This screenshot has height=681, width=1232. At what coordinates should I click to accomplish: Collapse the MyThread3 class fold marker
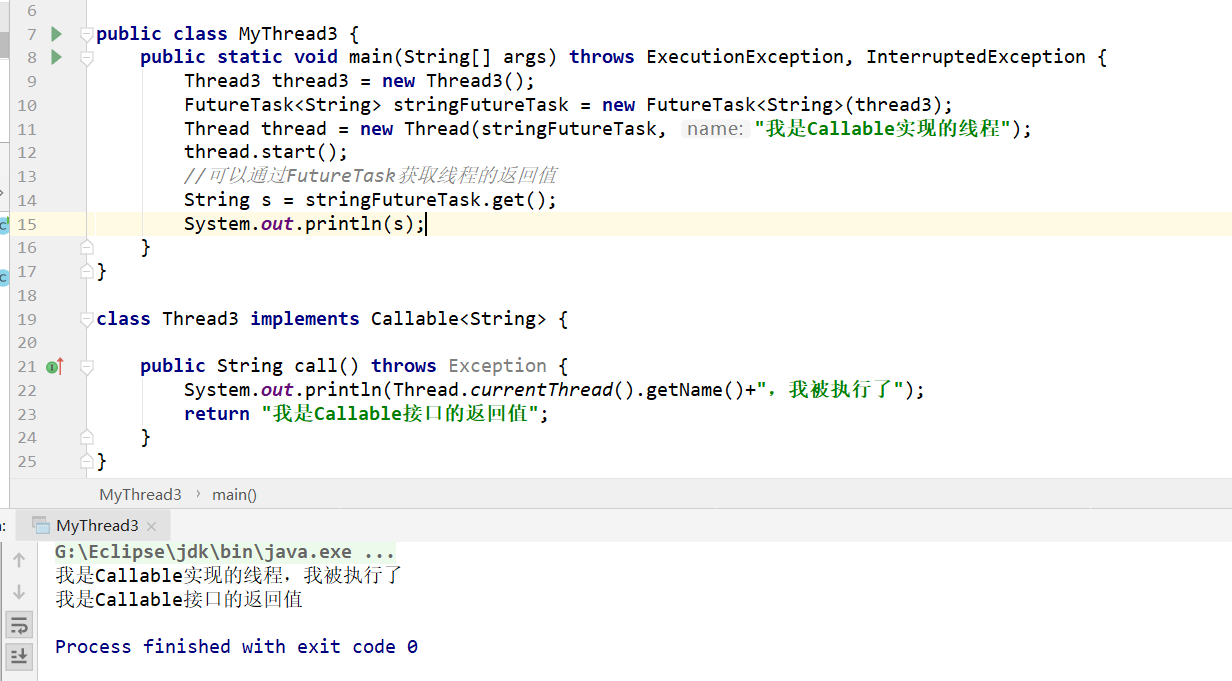(x=86, y=34)
